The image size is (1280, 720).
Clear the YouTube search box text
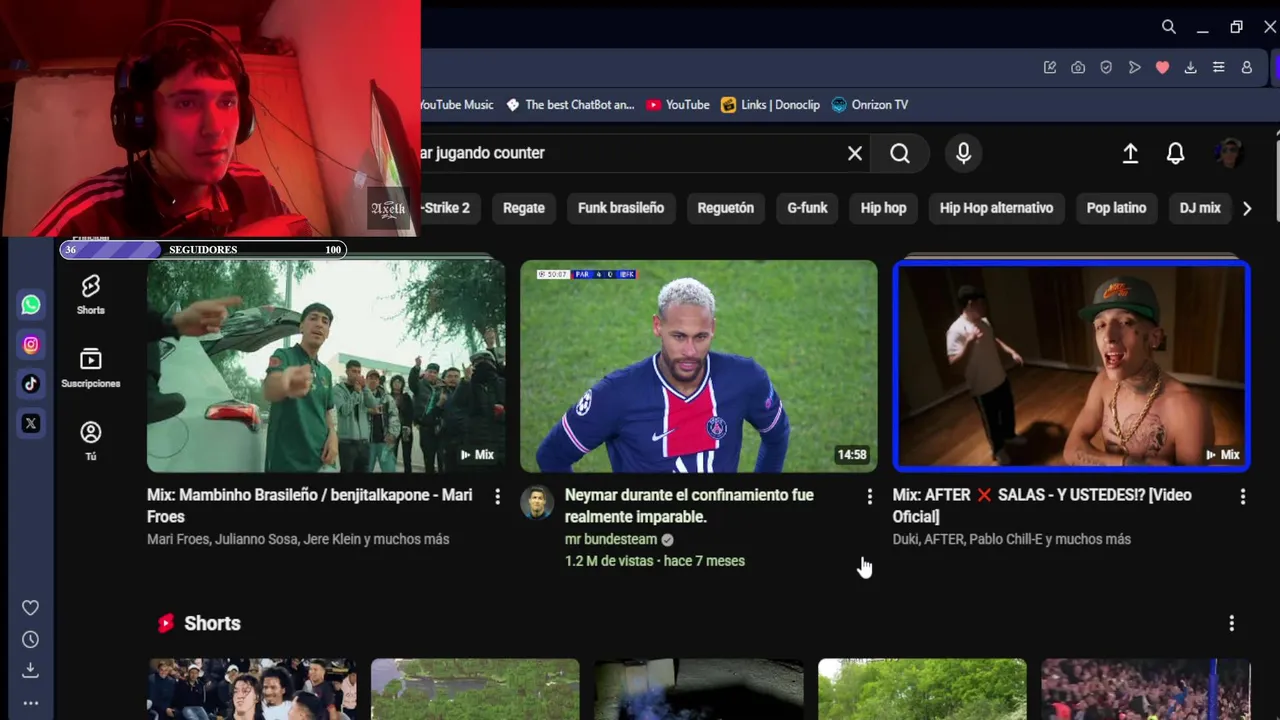855,153
